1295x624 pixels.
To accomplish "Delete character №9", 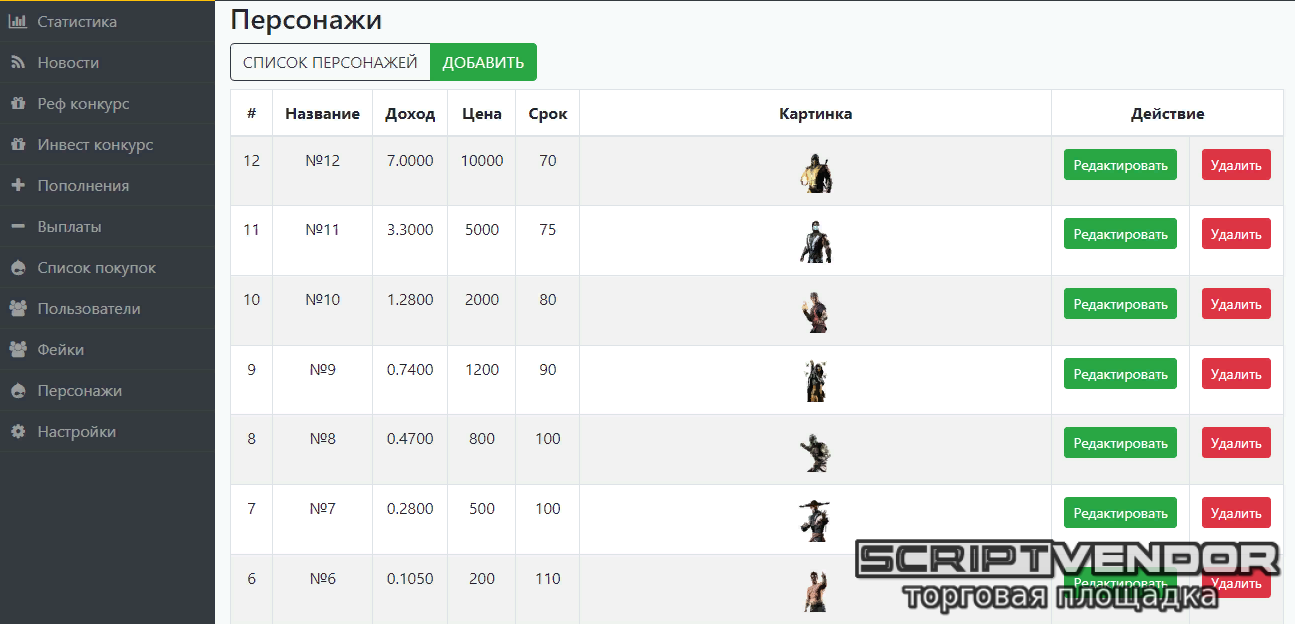I will click(x=1236, y=374).
